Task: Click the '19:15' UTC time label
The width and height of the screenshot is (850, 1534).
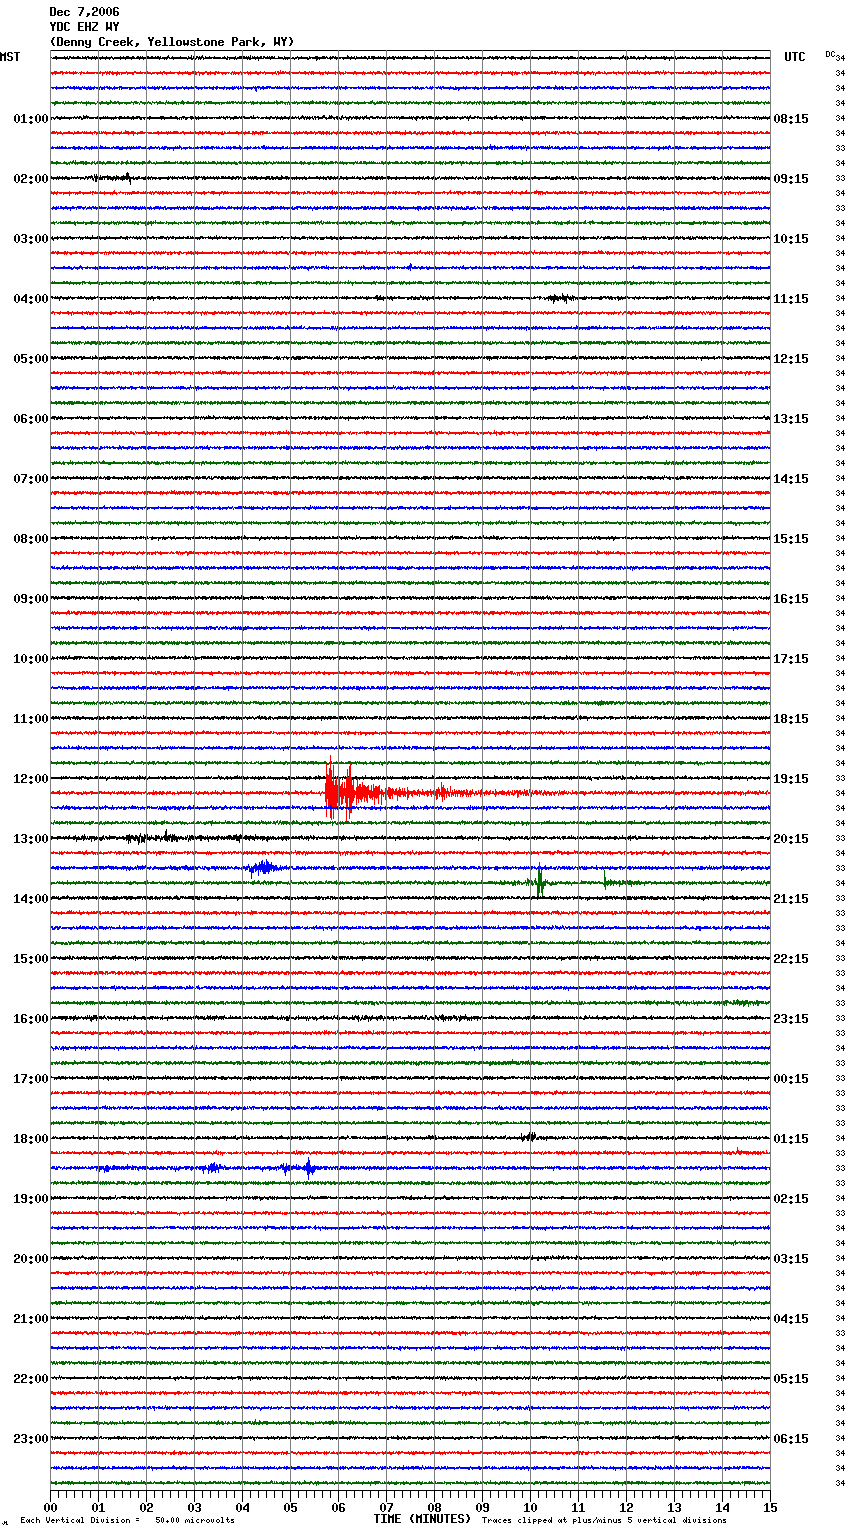Action: (x=791, y=779)
